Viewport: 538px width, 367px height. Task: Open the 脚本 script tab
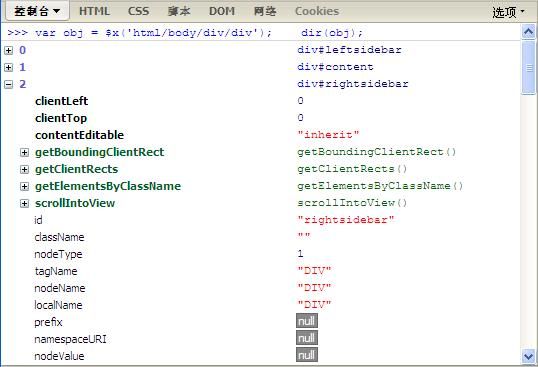click(179, 11)
